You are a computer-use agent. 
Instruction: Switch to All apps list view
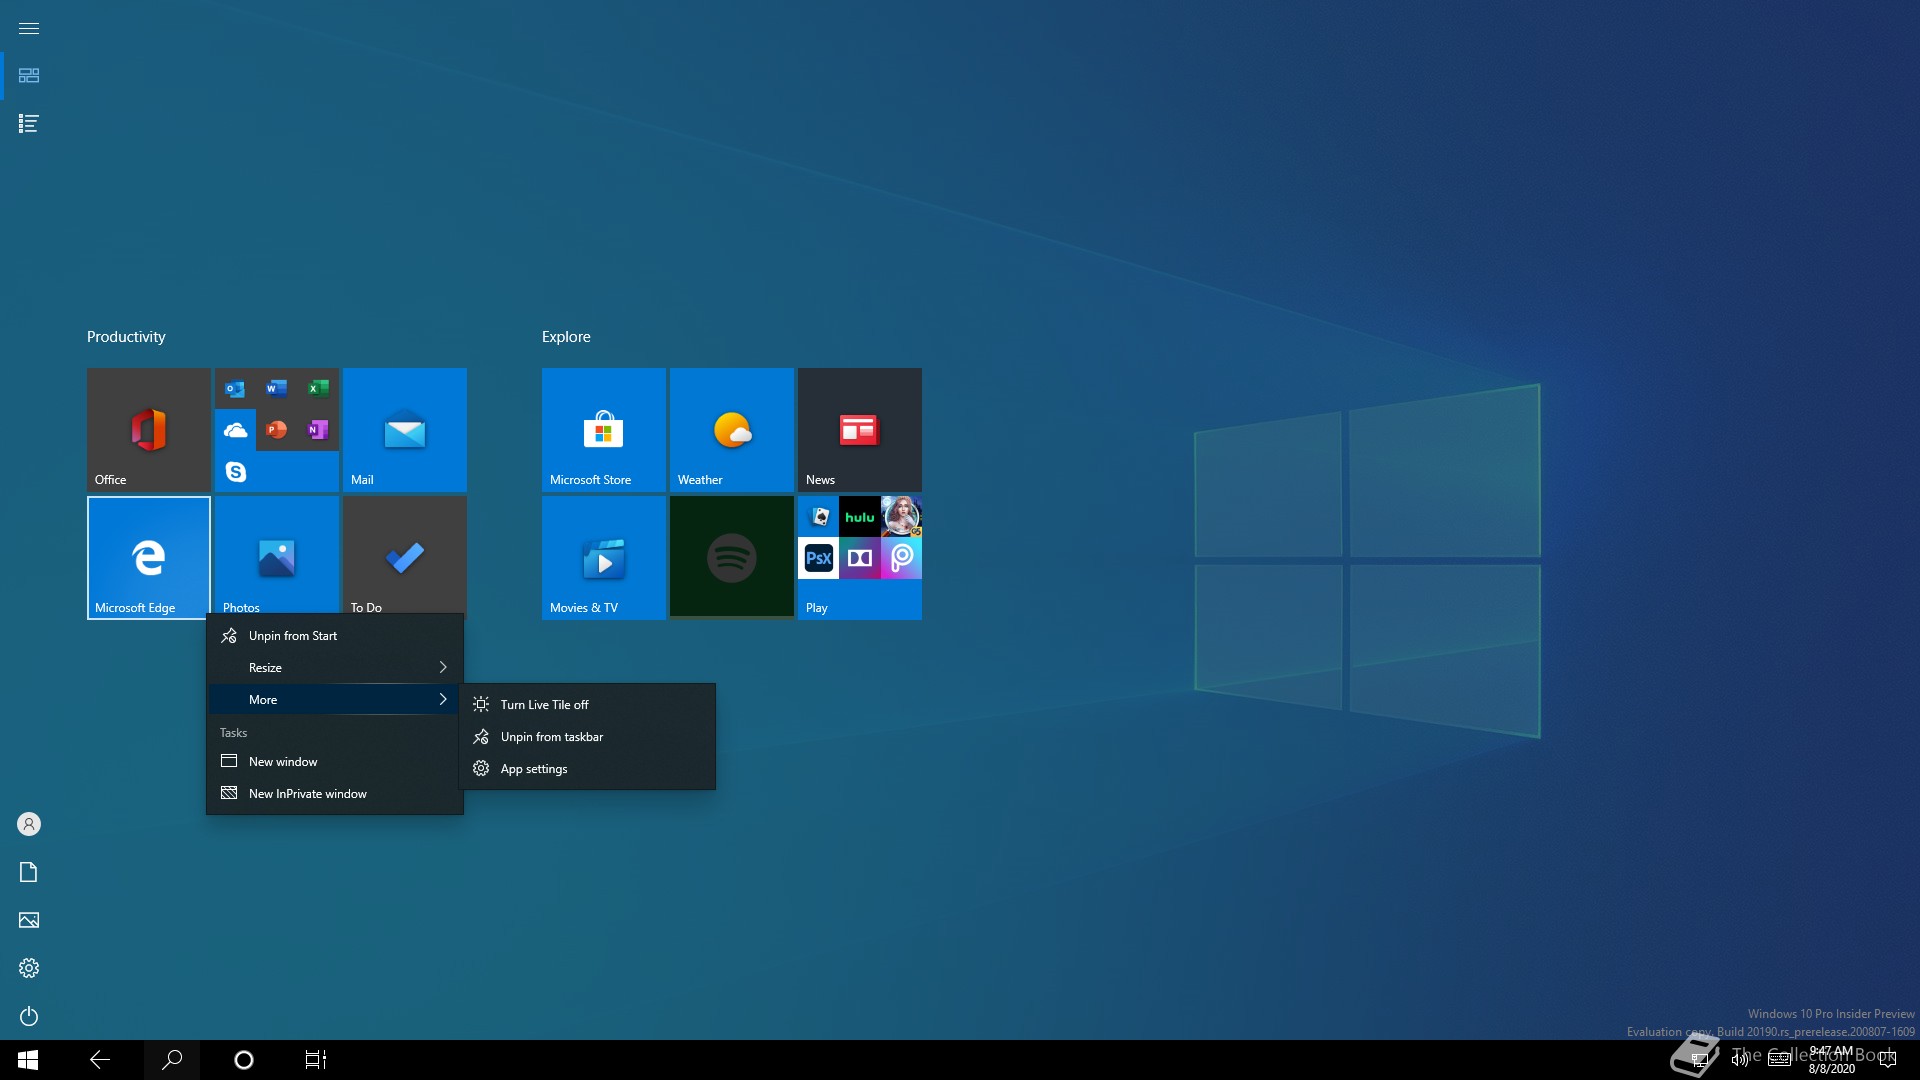click(x=29, y=124)
